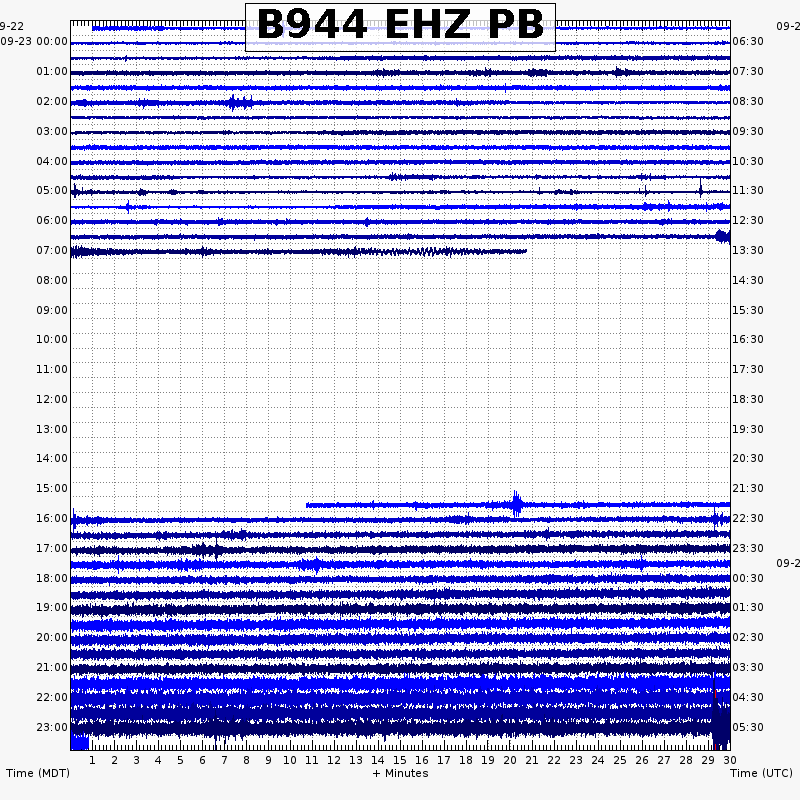Click the 15:30 UTC time label
The width and height of the screenshot is (800, 800).
click(748, 310)
